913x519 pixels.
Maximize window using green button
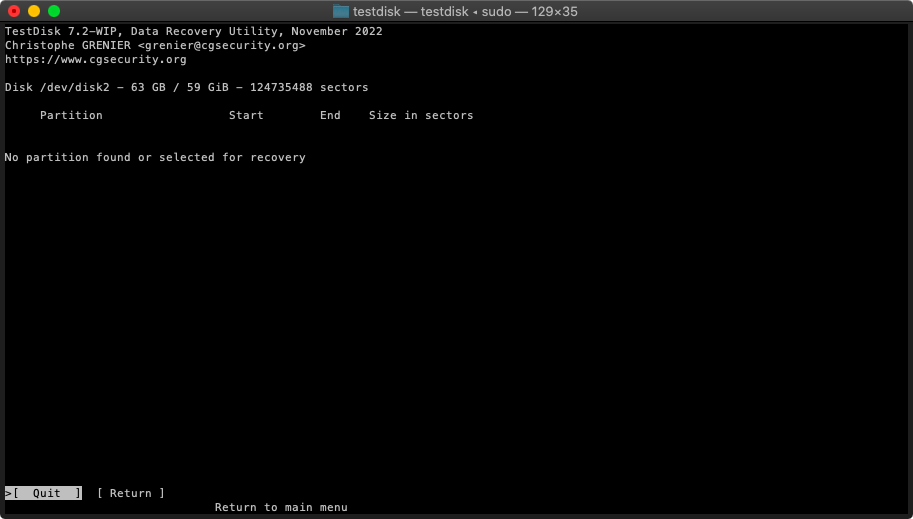click(x=54, y=11)
